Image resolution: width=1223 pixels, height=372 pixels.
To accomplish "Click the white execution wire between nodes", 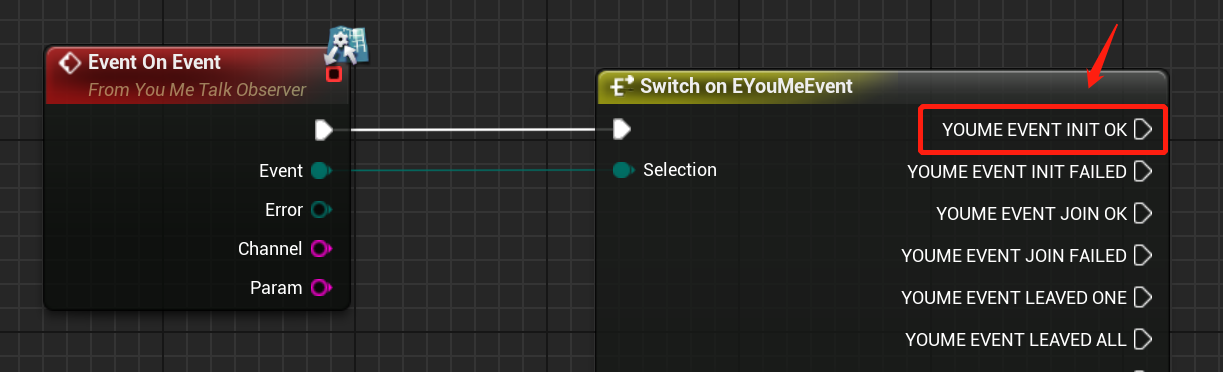I will tap(472, 129).
